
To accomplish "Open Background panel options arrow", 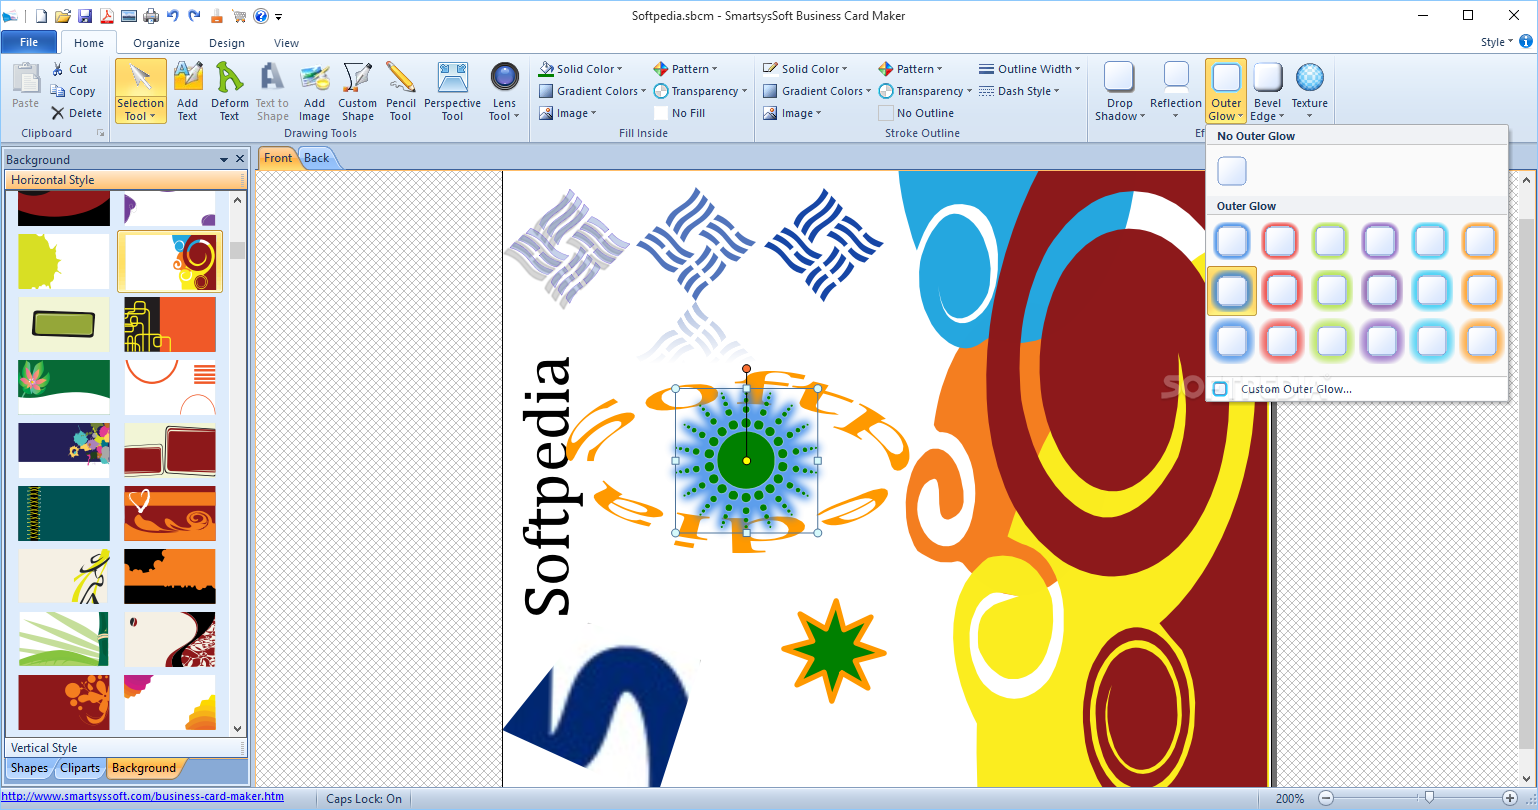I will [225, 159].
